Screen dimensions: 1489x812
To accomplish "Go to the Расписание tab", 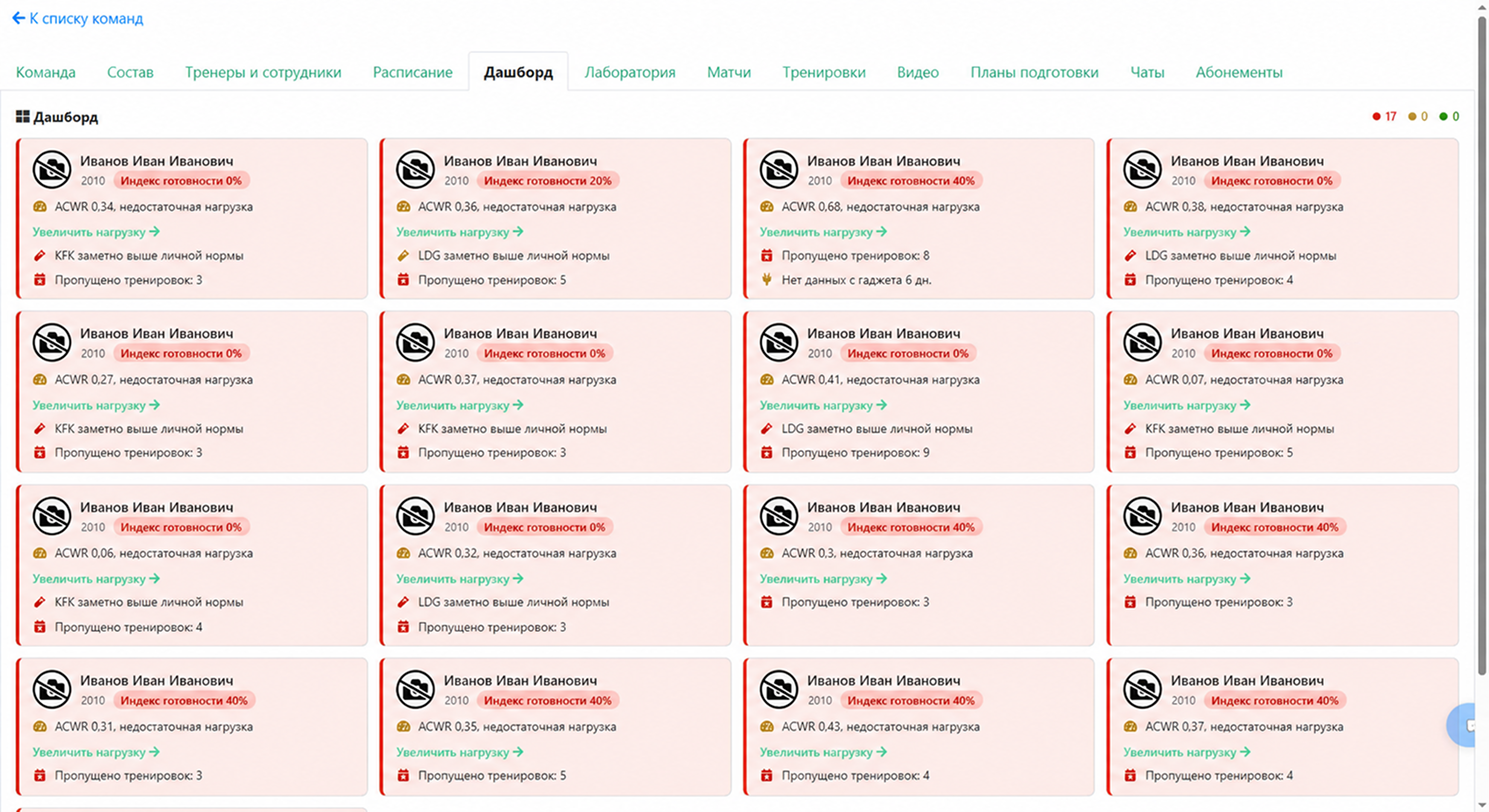I will click(x=413, y=72).
